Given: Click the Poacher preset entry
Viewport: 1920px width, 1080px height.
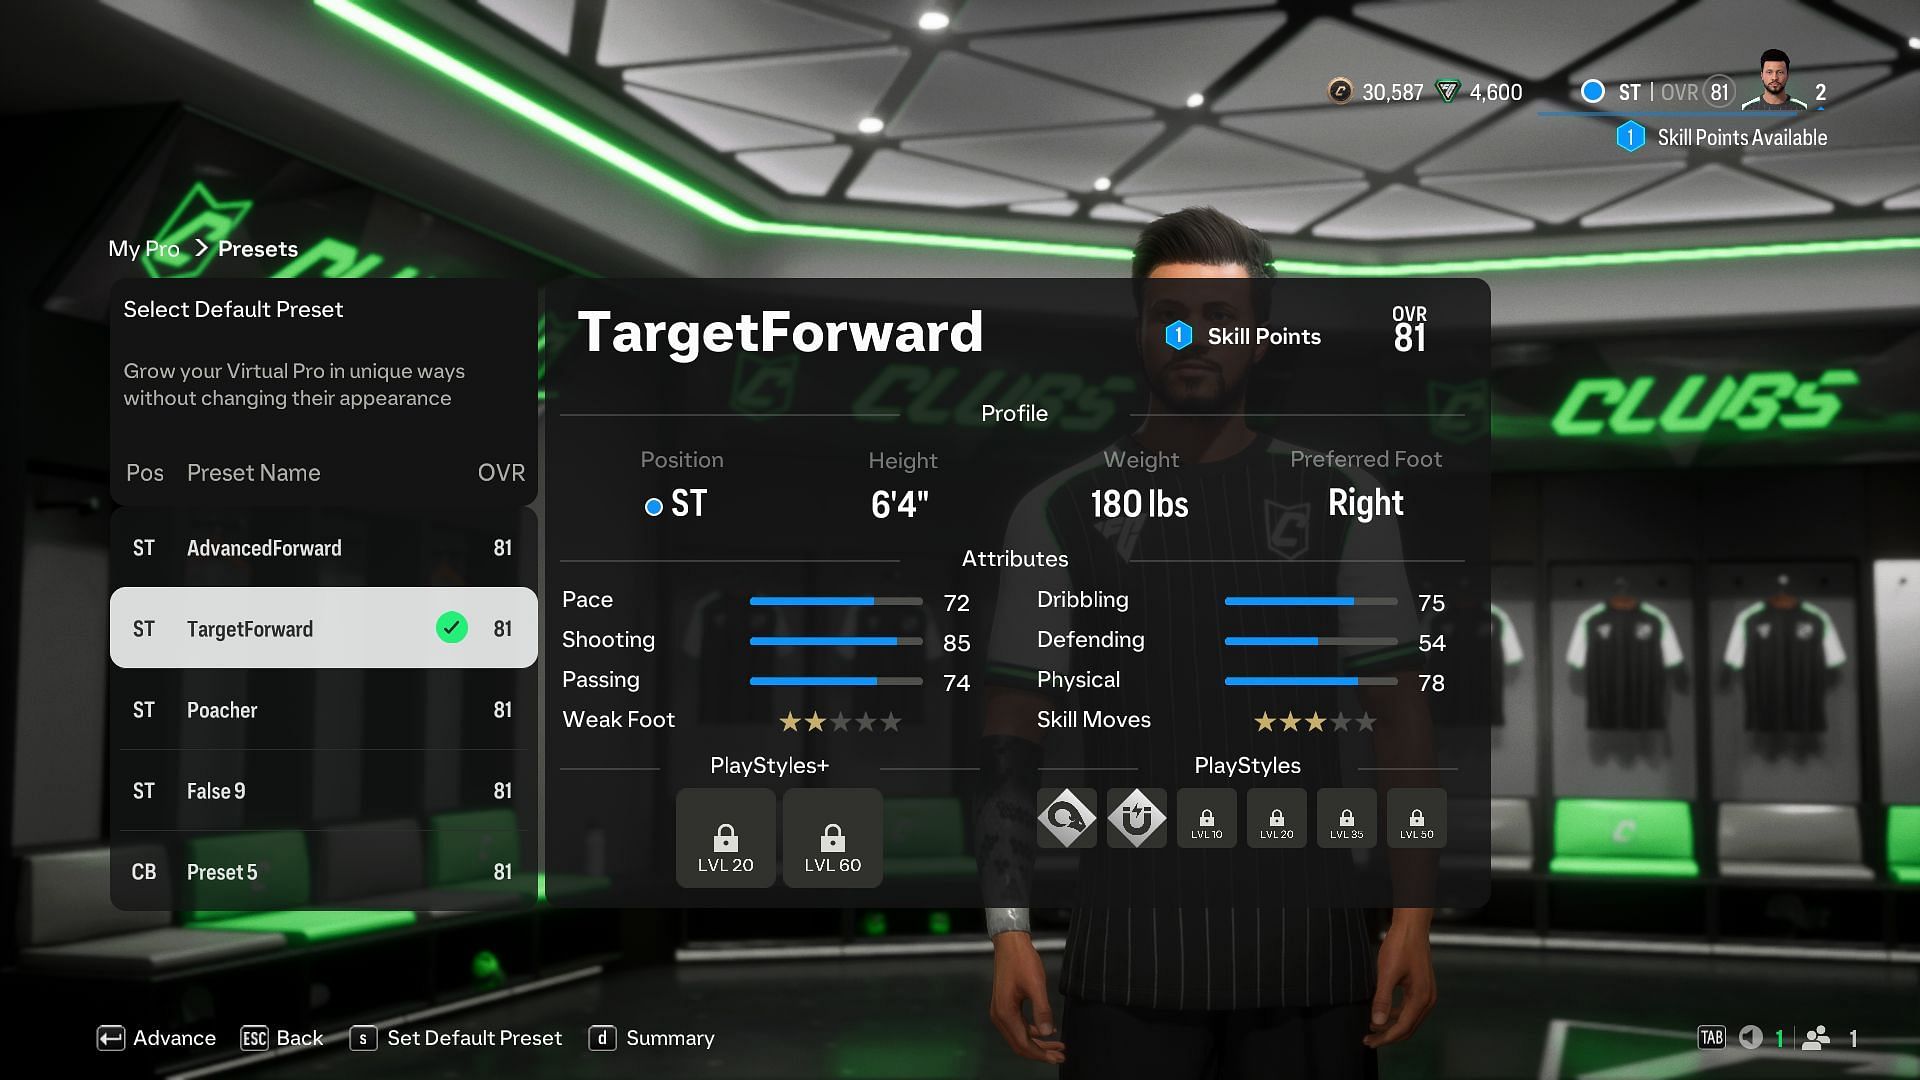Looking at the screenshot, I should pyautogui.click(x=323, y=709).
